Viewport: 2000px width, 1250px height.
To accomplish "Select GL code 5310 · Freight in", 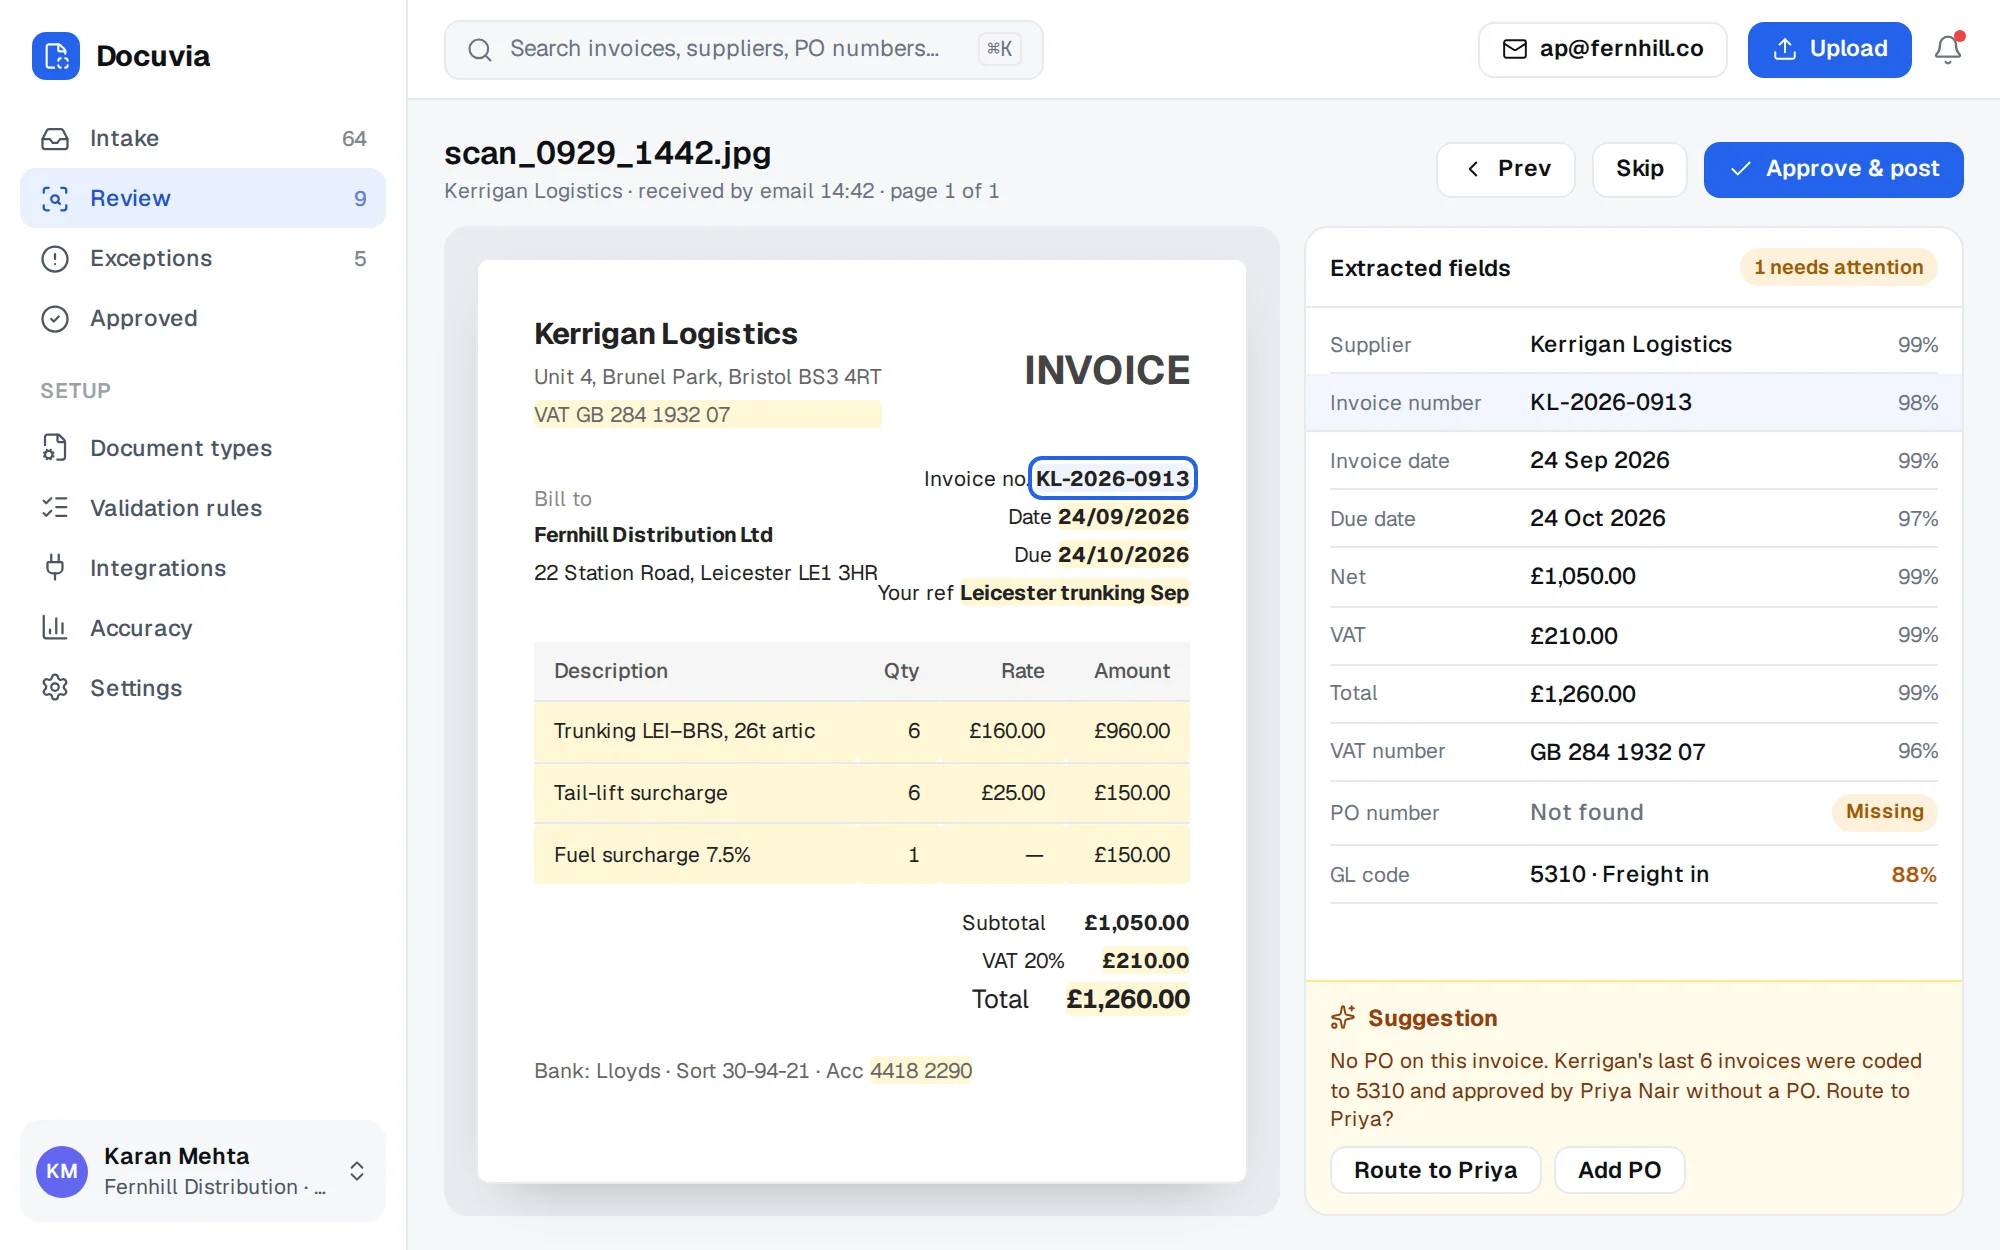I will pyautogui.click(x=1633, y=874).
